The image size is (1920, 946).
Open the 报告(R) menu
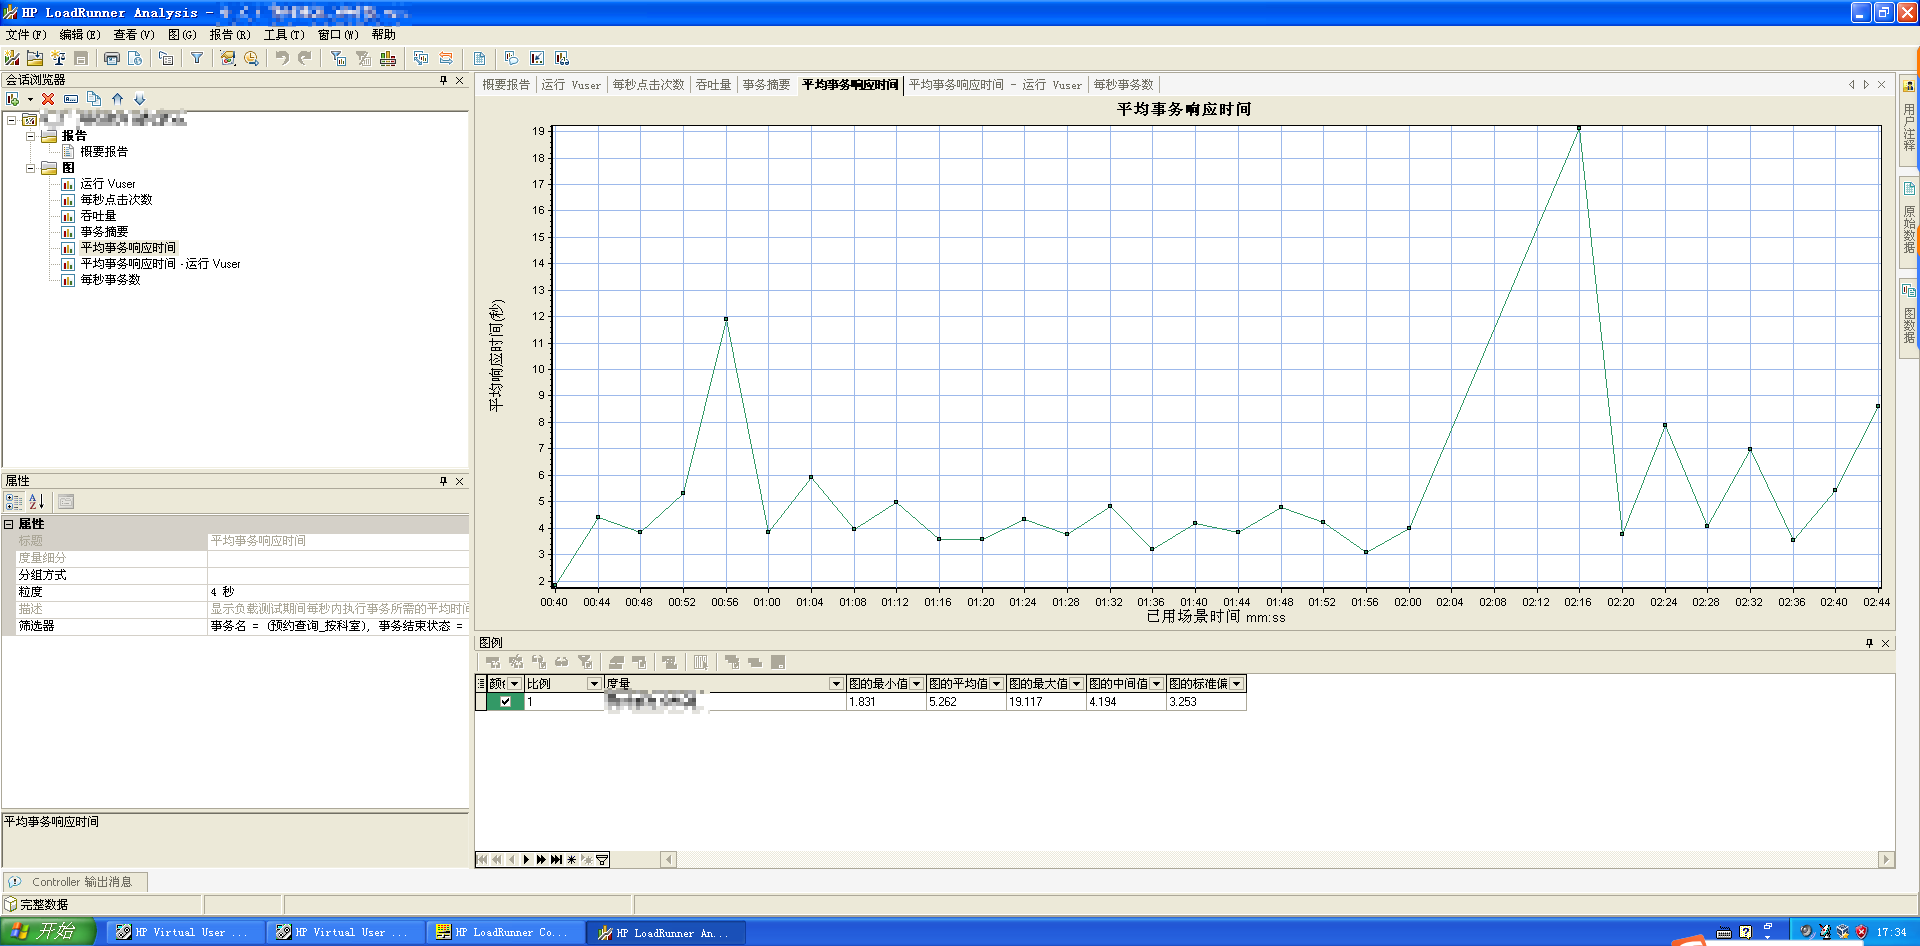click(229, 35)
